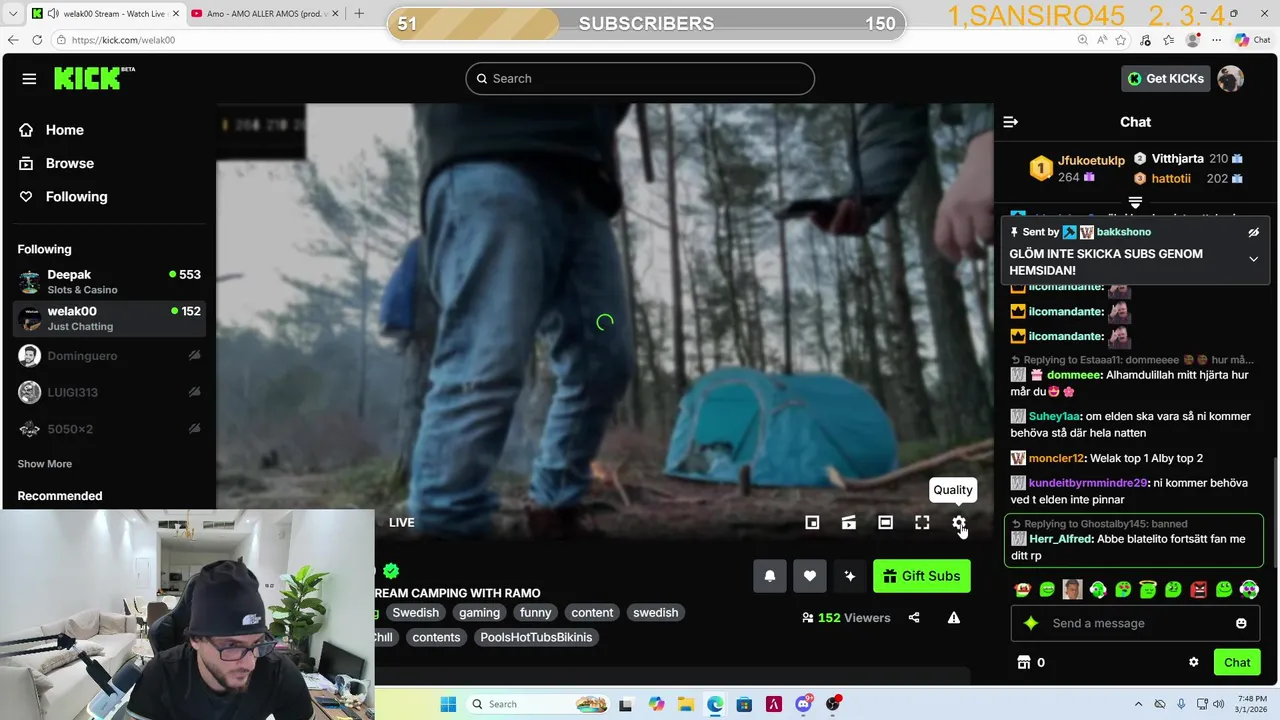Image resolution: width=1280 pixels, height=720 pixels.
Task: Open the emoji picker in chat
Action: click(x=1241, y=623)
